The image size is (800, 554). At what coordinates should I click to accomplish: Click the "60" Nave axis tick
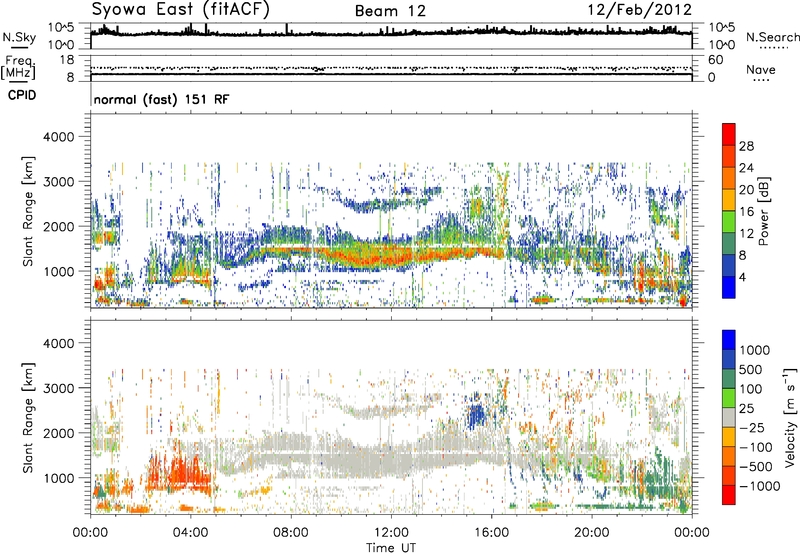[x=715, y=60]
